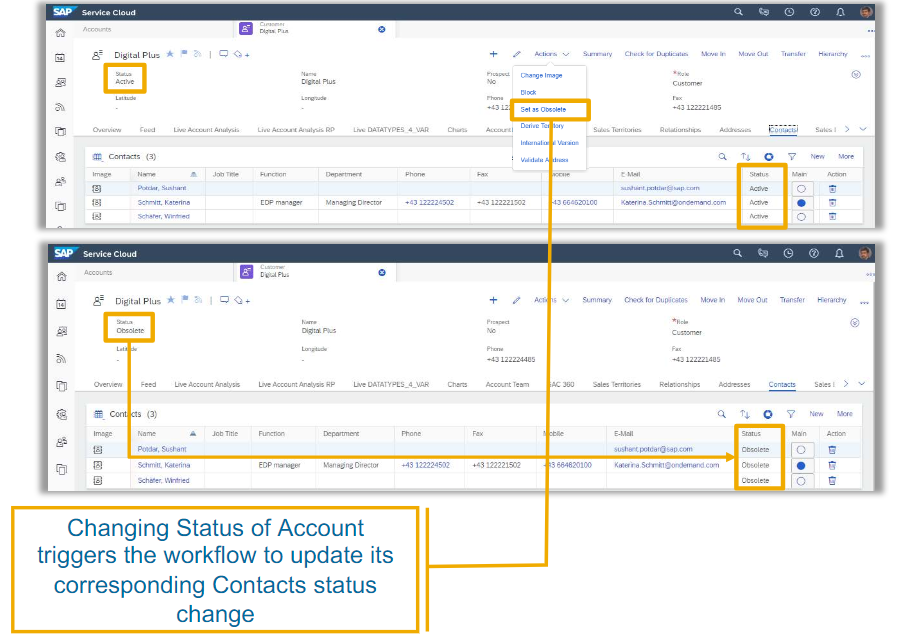Screen dimensions: 898x642
Task: Set Potdar, Sushant as main contact in the lower window
Action: pyautogui.click(x=801, y=450)
